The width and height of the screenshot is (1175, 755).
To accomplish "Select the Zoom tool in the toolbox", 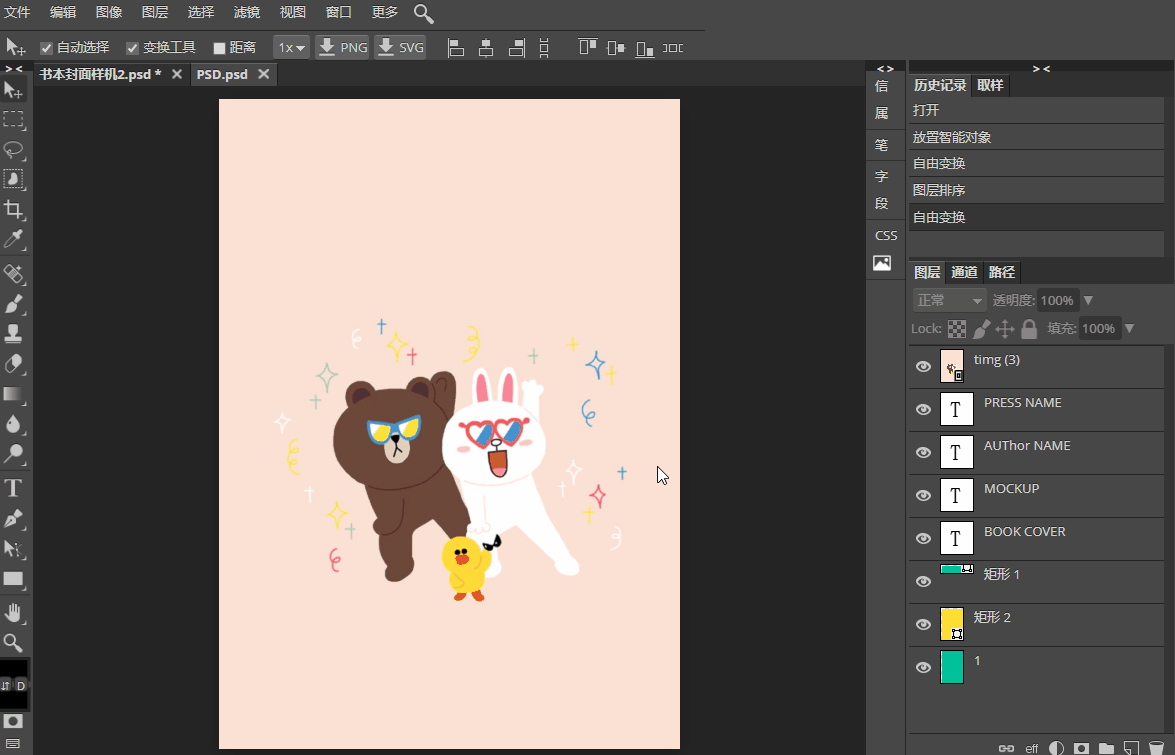I will tap(13, 643).
